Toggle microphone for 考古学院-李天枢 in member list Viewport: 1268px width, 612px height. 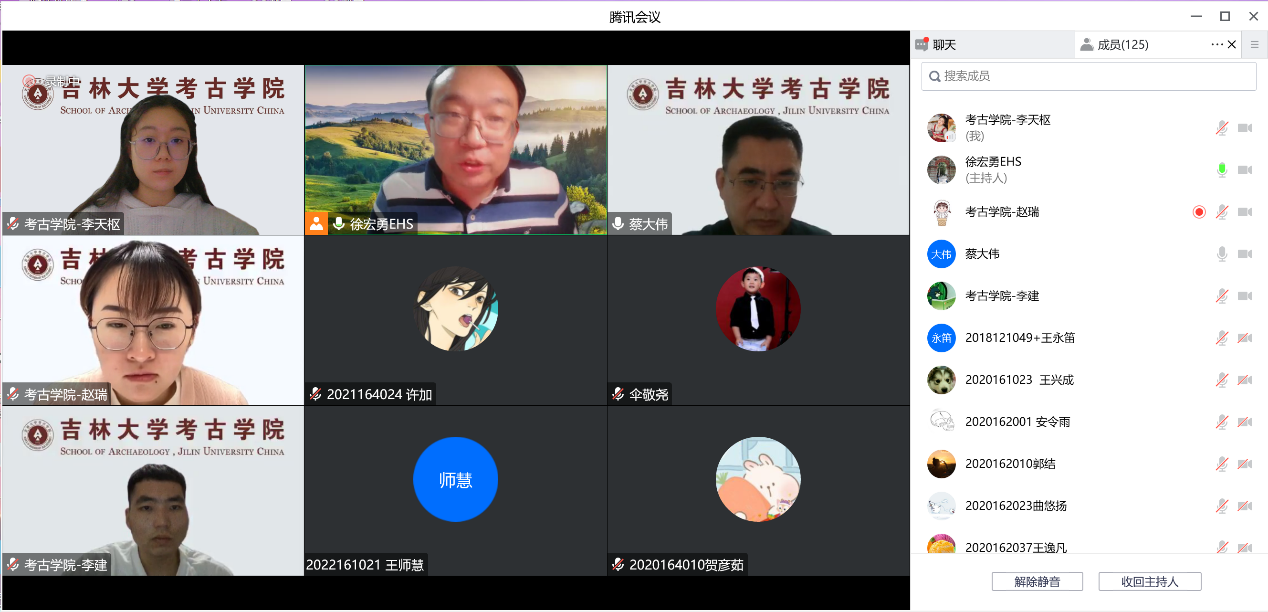1222,128
